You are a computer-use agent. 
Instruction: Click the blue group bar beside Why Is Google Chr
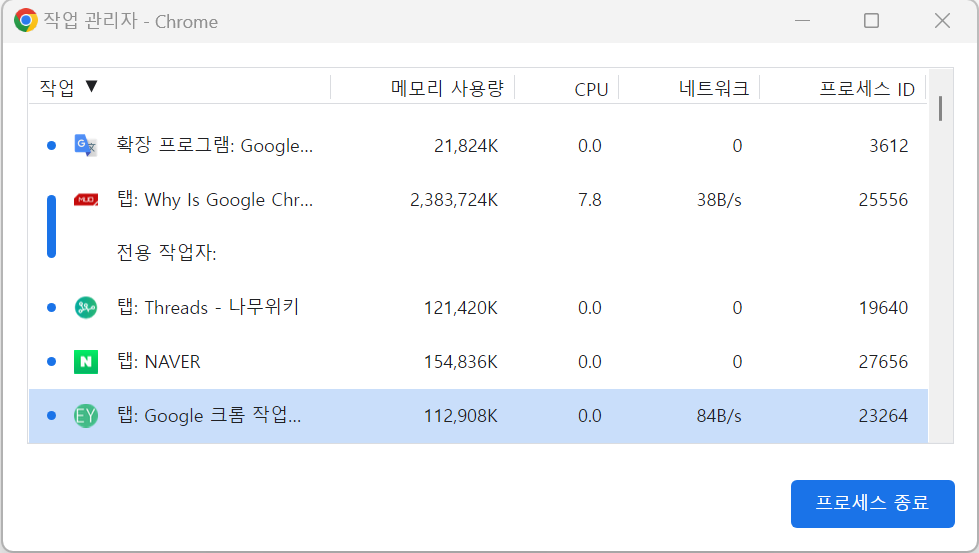51,227
